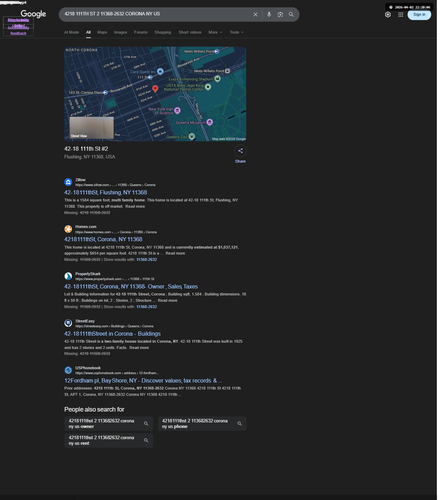The image size is (442, 500).
Task: Click 111 St subway station marker
Action: (x=150, y=77)
